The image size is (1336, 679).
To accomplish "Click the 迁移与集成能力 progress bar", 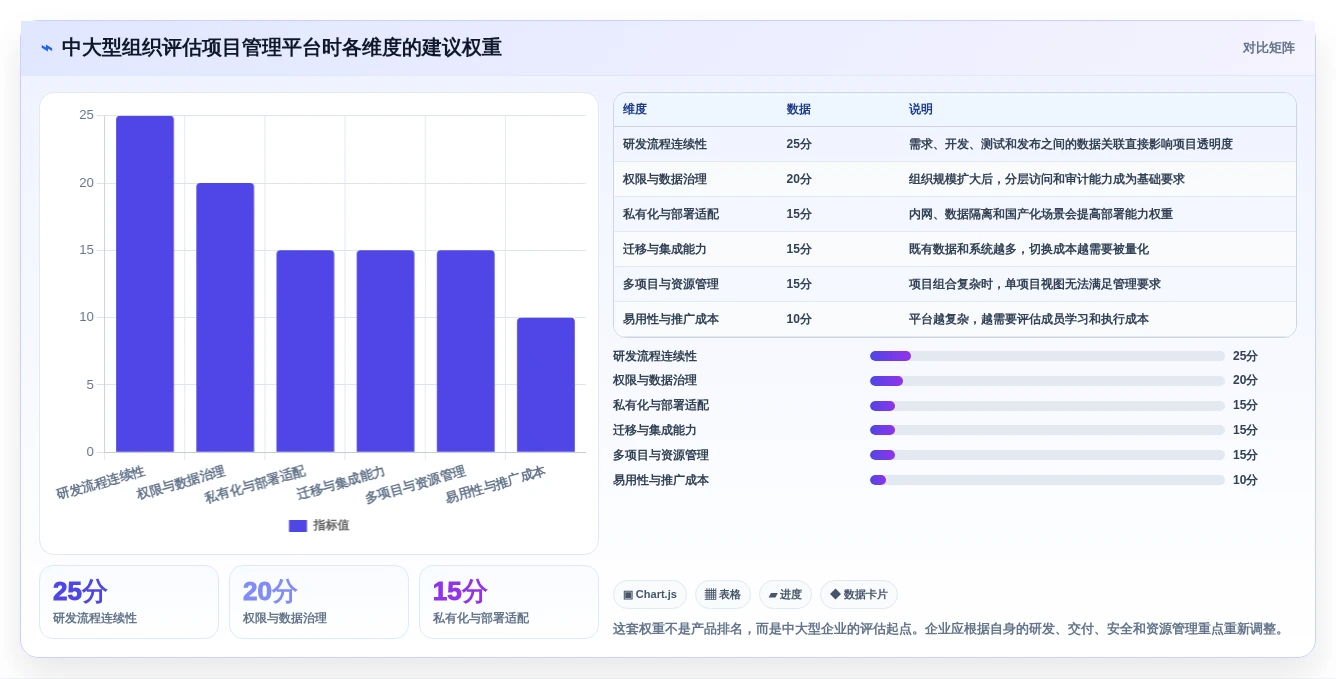I will point(1047,430).
